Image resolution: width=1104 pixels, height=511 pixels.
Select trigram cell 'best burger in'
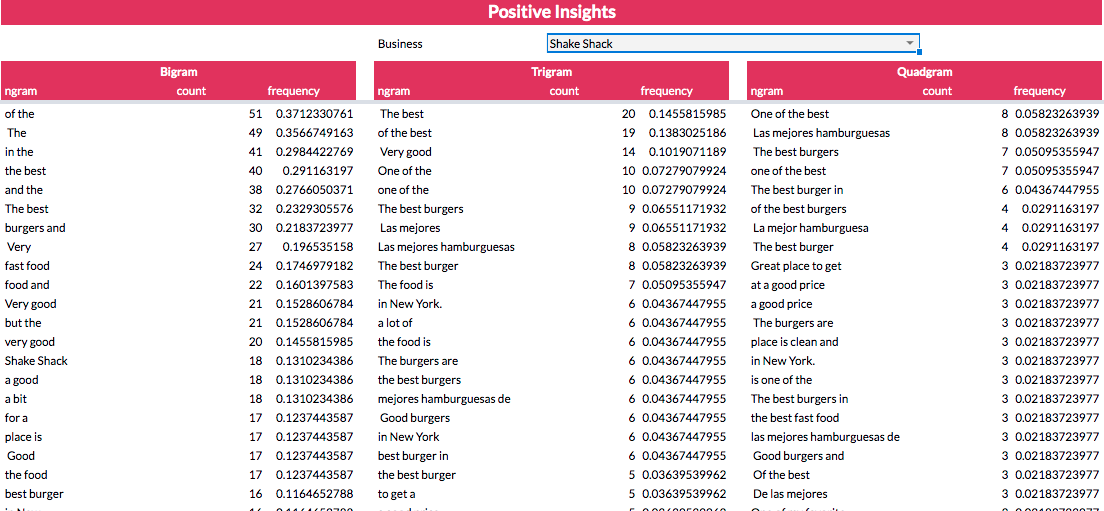pyautogui.click(x=413, y=456)
